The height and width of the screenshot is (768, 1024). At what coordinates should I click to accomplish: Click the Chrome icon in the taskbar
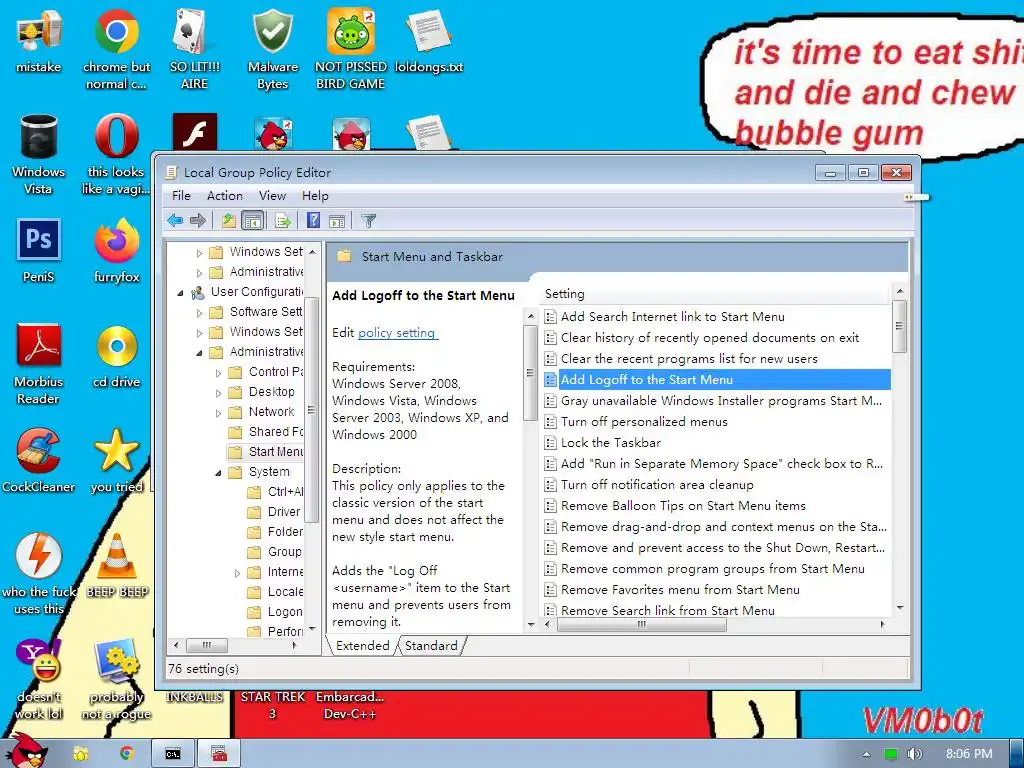(x=126, y=754)
